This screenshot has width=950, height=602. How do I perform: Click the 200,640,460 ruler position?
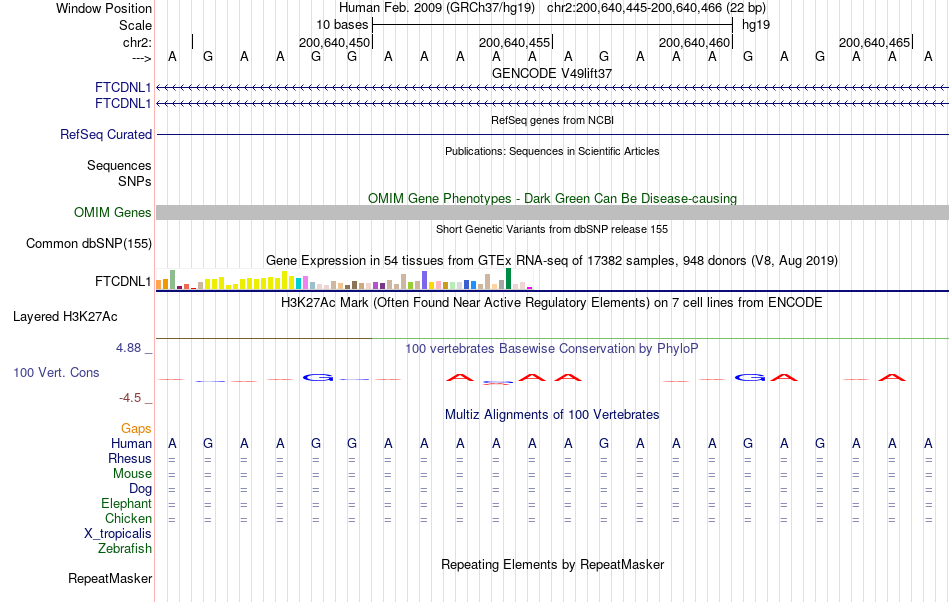694,42
